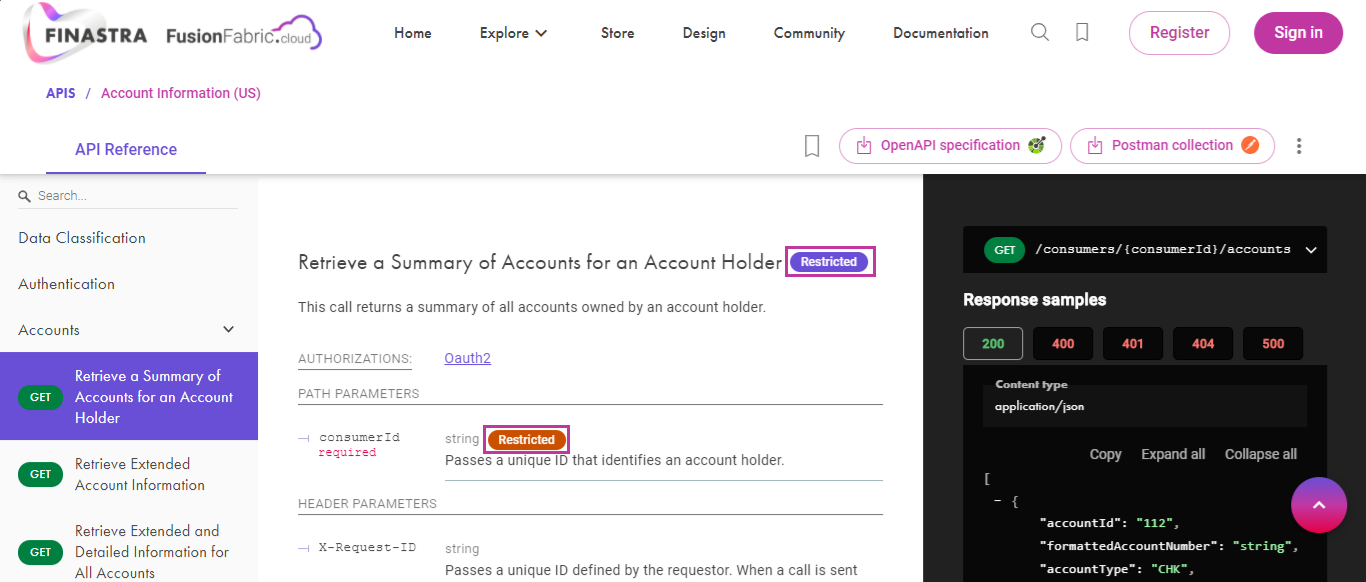Bookmark this API using the icon beside OpenAPI specification
Viewport: 1366px width, 582px height.
click(812, 146)
